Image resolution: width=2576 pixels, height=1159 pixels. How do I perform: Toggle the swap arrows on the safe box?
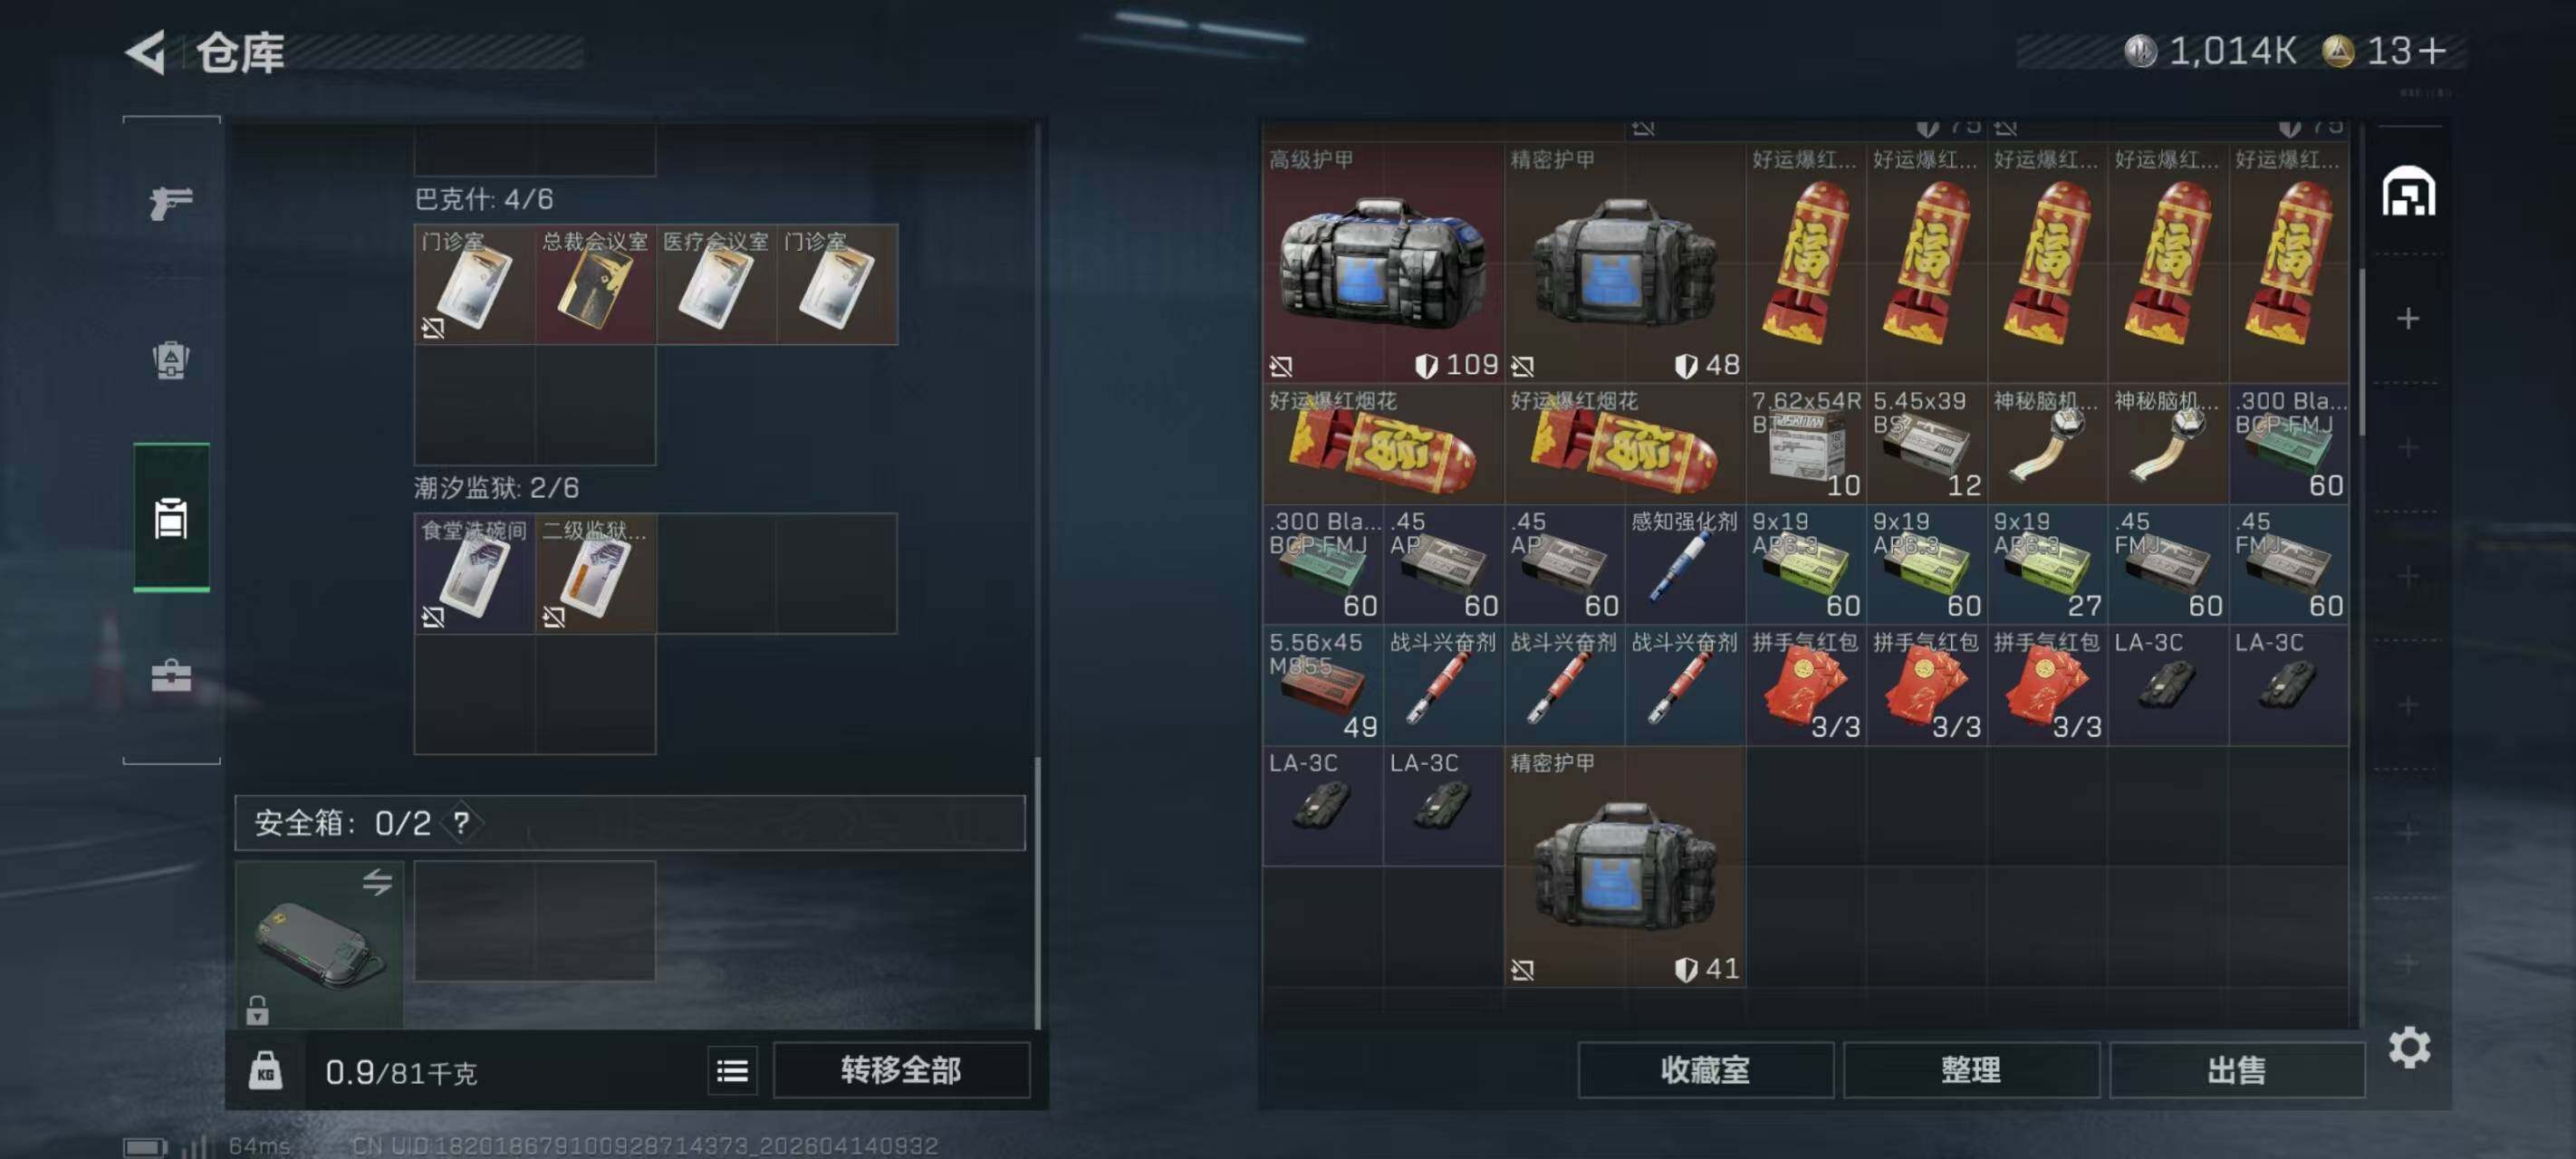[377, 881]
